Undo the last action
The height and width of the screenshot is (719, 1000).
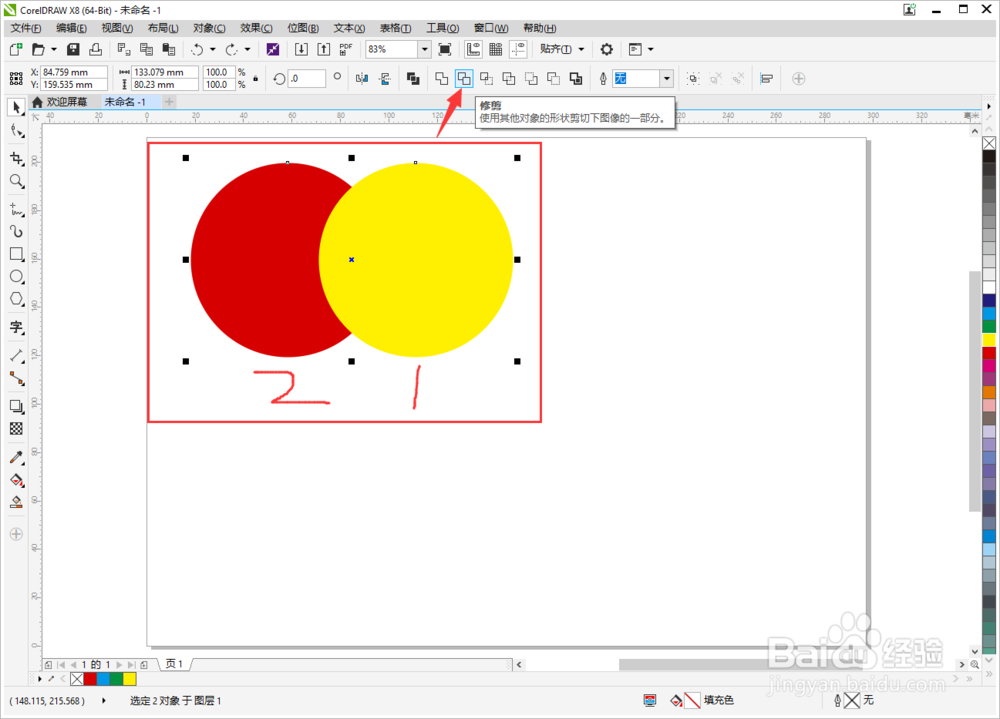(x=197, y=49)
